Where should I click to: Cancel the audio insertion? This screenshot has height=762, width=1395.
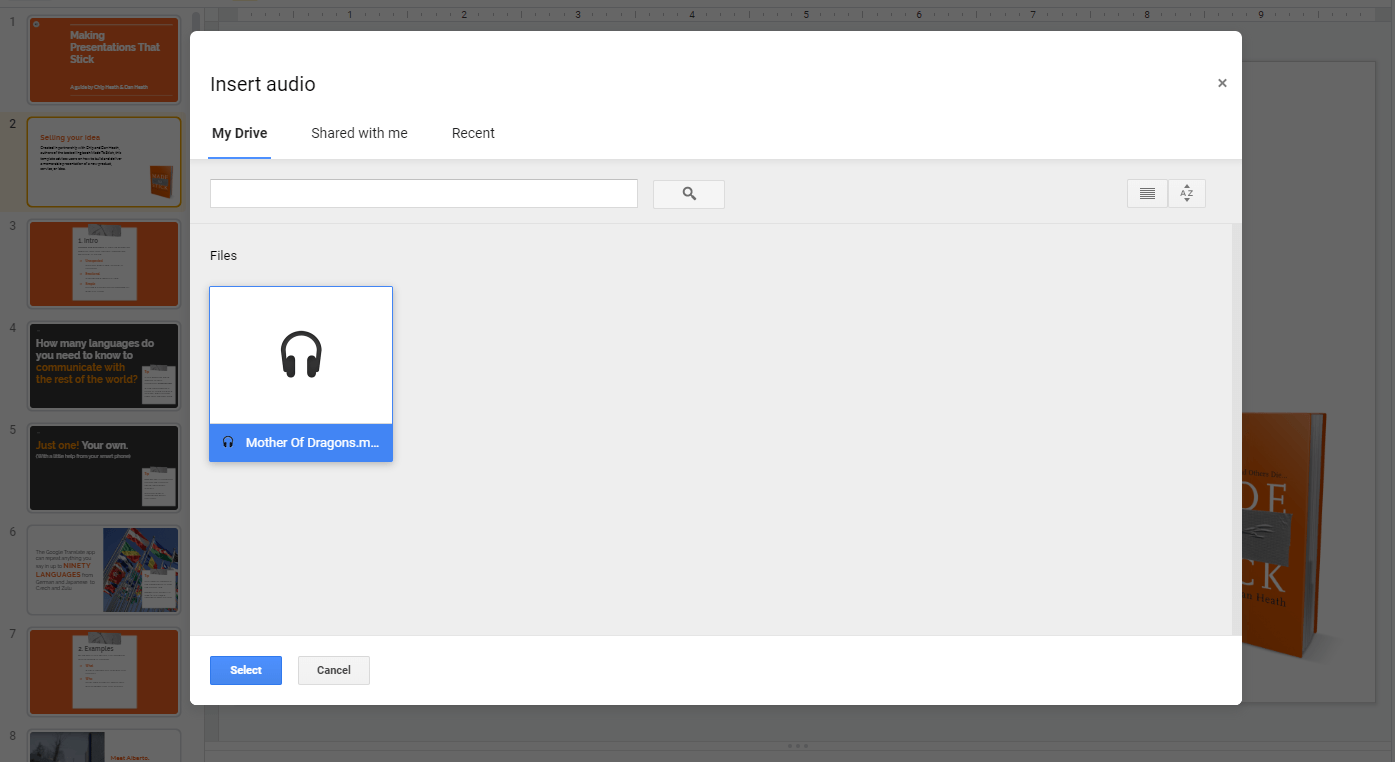point(333,670)
